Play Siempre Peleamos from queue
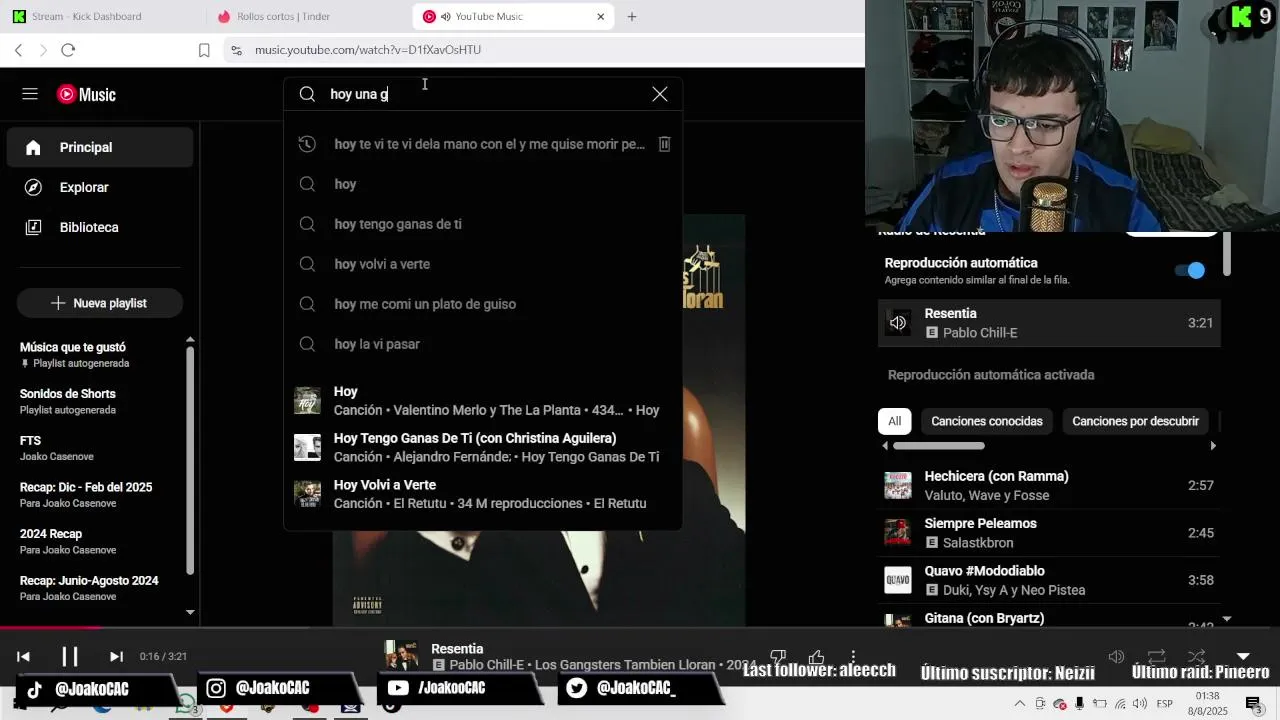The height and width of the screenshot is (720, 1280). pyautogui.click(x=1049, y=533)
